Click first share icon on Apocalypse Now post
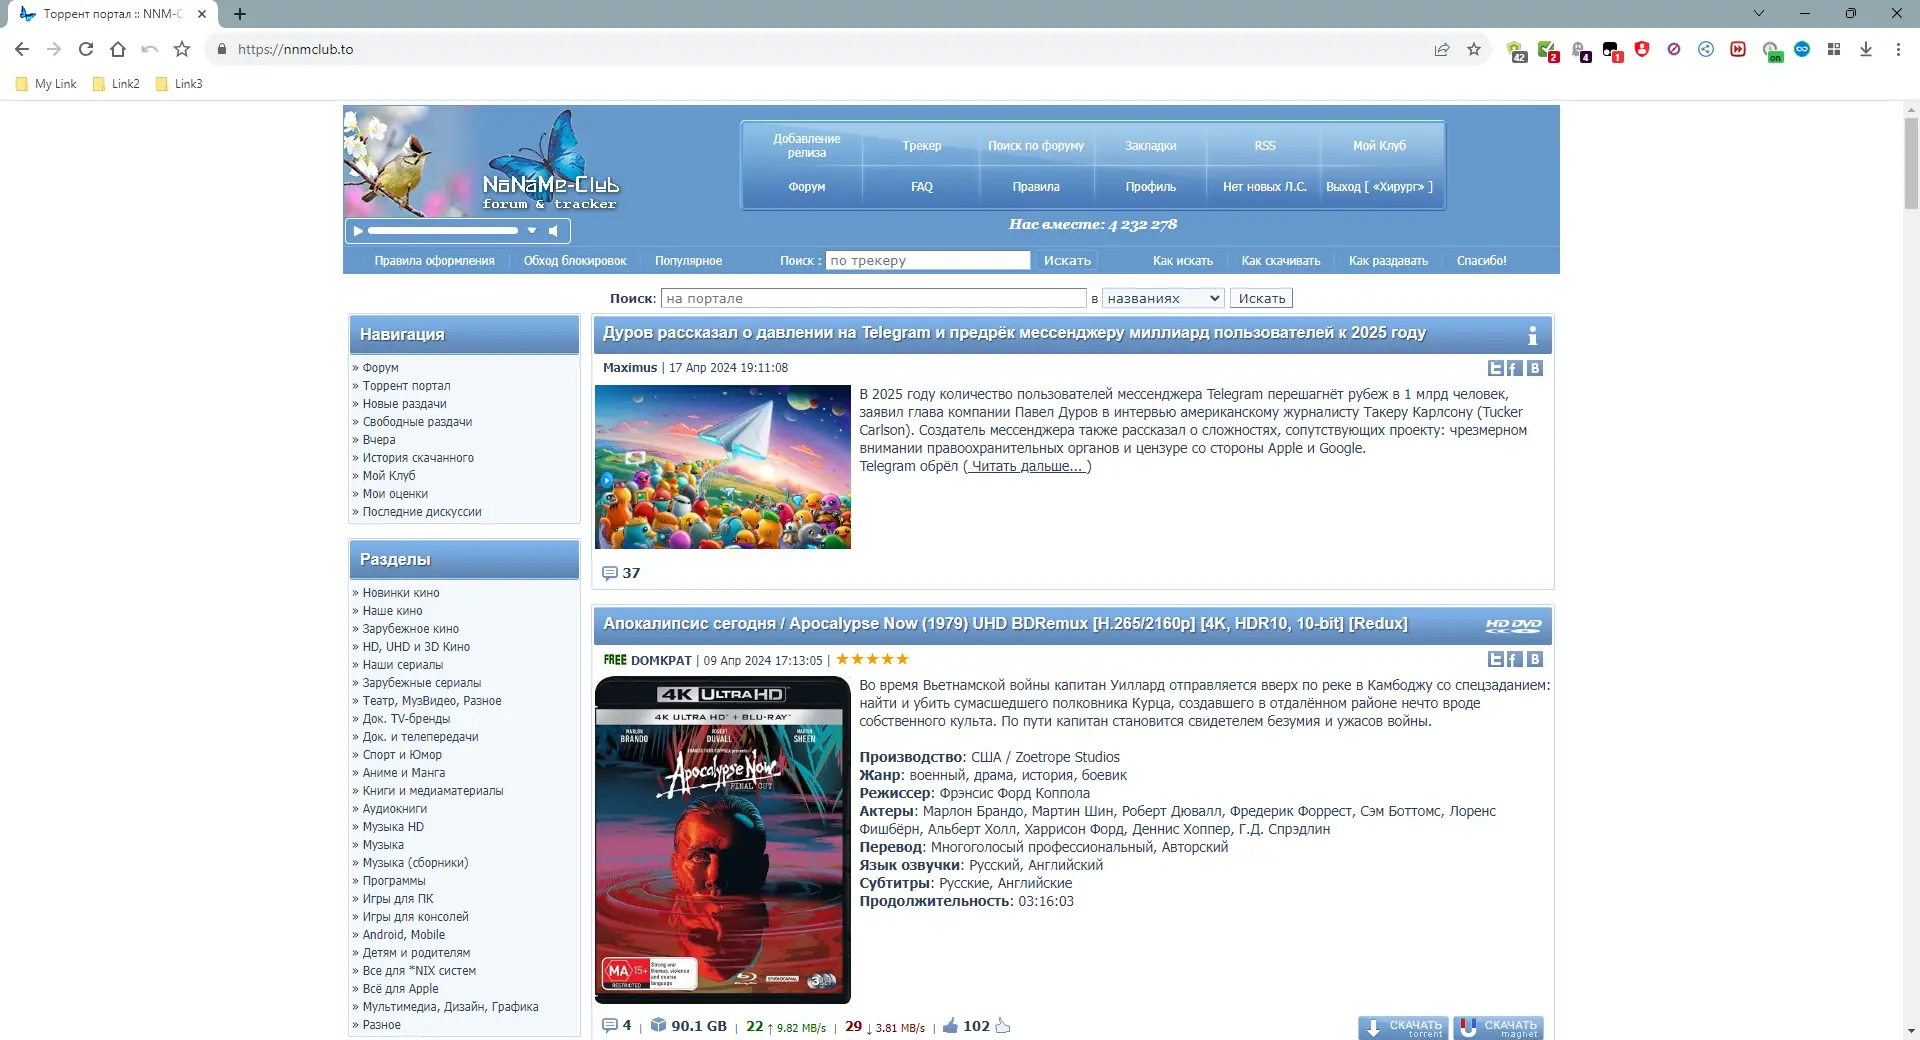The width and height of the screenshot is (1920, 1040). point(1496,659)
